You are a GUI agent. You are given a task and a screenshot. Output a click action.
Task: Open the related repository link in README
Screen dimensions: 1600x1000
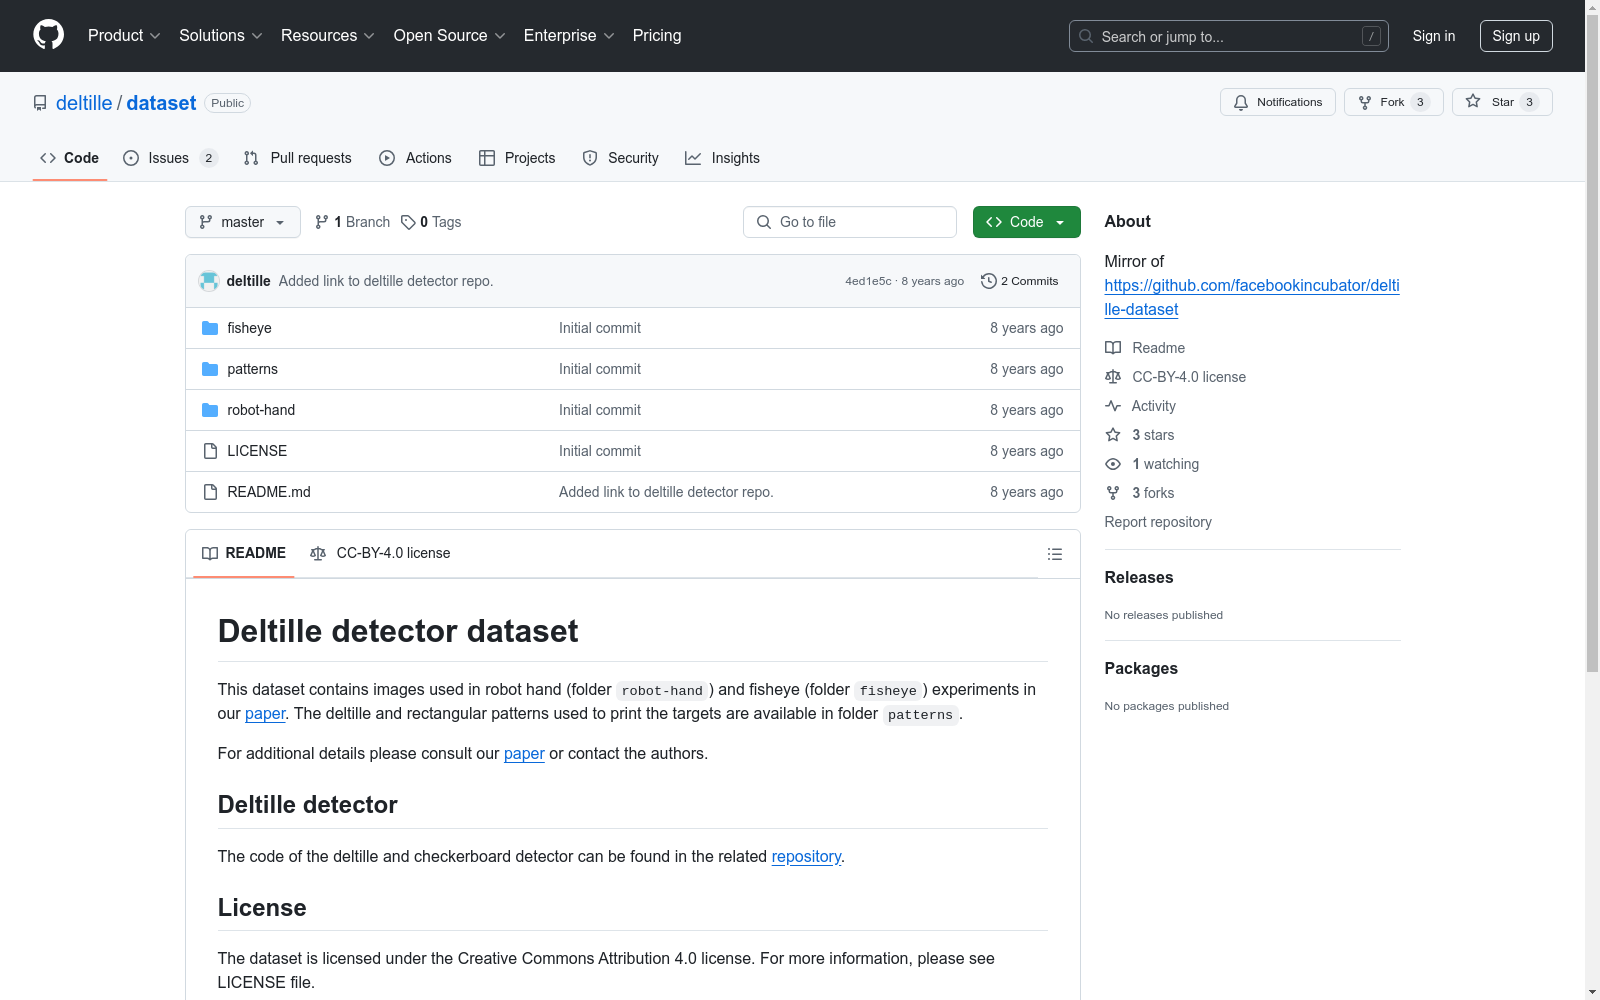(806, 856)
